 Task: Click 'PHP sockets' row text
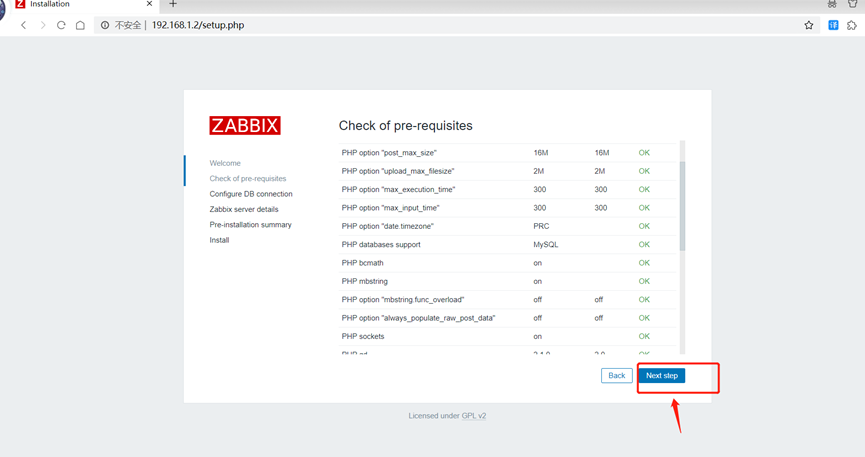(363, 336)
